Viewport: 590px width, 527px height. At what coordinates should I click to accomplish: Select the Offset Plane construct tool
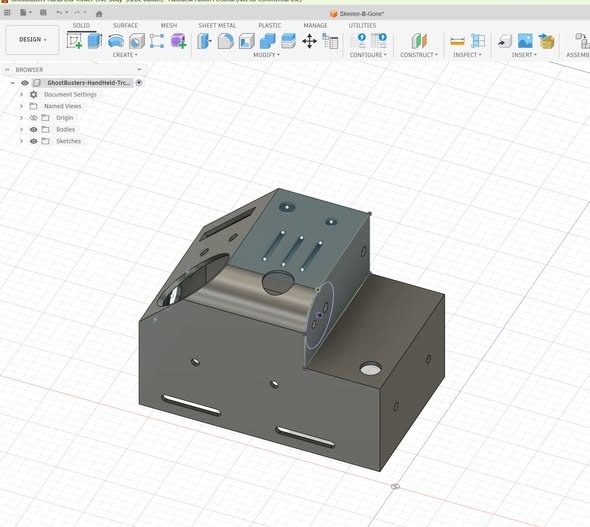[x=419, y=41]
